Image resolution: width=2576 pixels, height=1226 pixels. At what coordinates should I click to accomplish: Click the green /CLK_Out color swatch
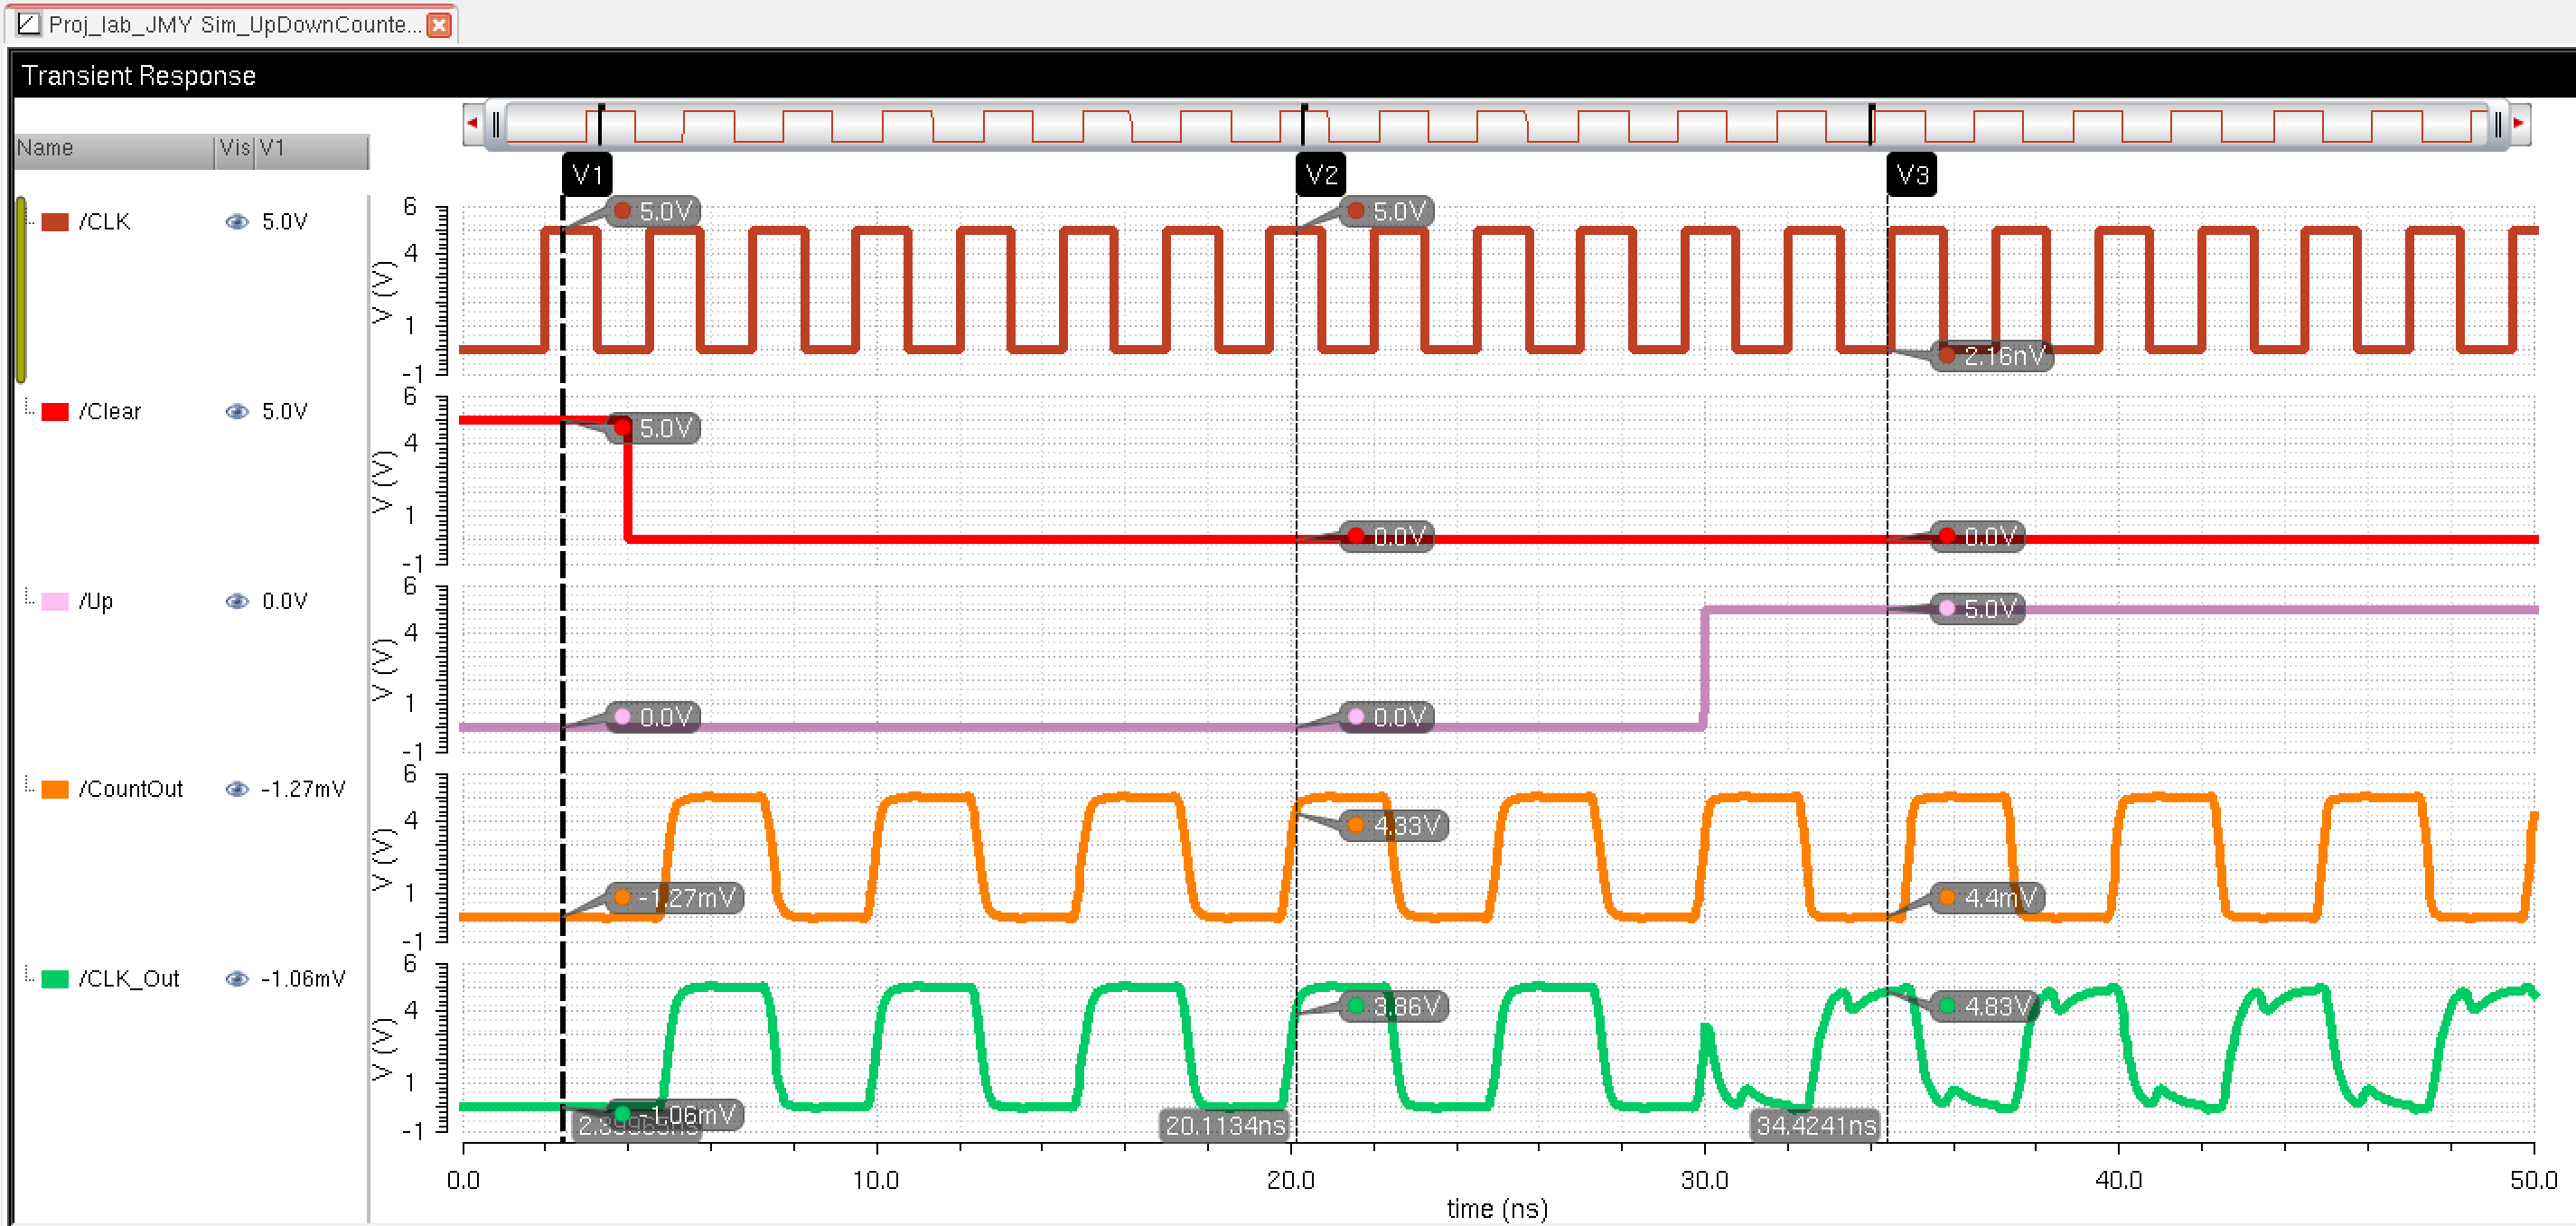[x=55, y=979]
